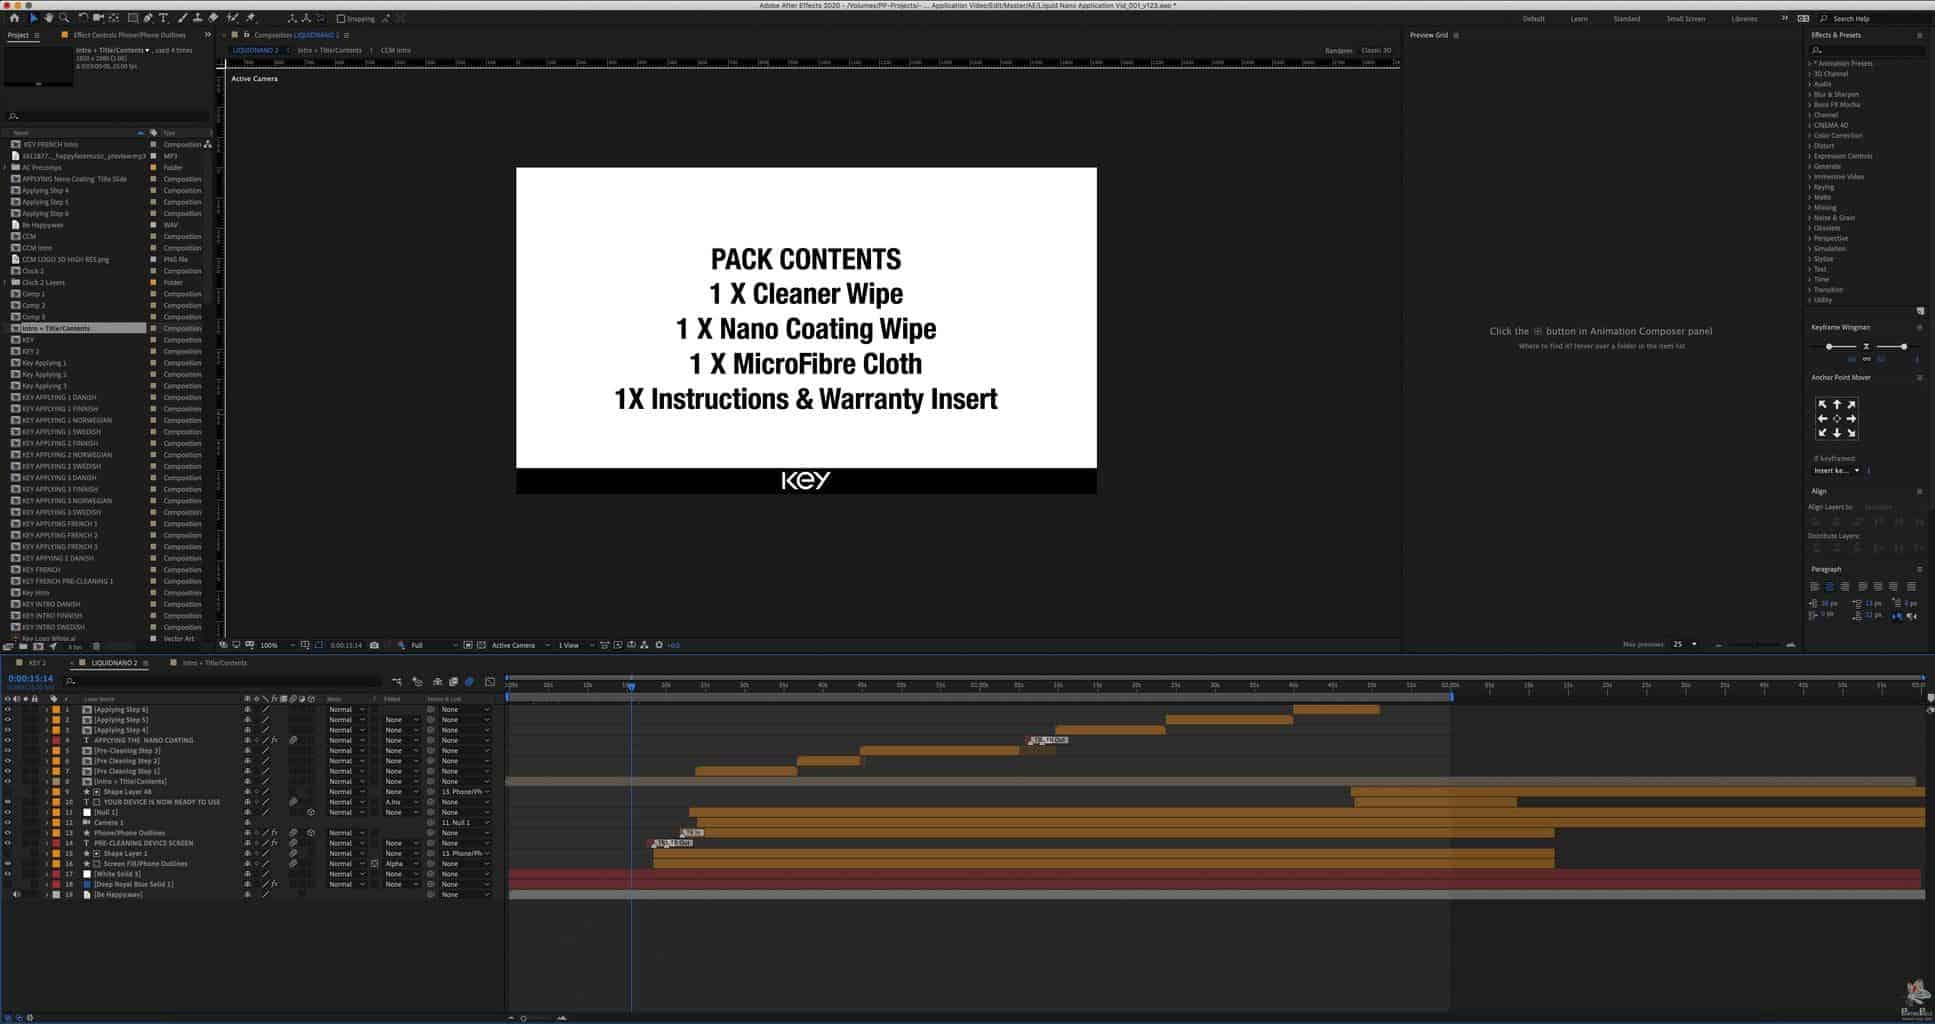Screen dimensions: 1935x1024
Task: Hide the Applying Step 6 layer
Action: (x=8, y=710)
